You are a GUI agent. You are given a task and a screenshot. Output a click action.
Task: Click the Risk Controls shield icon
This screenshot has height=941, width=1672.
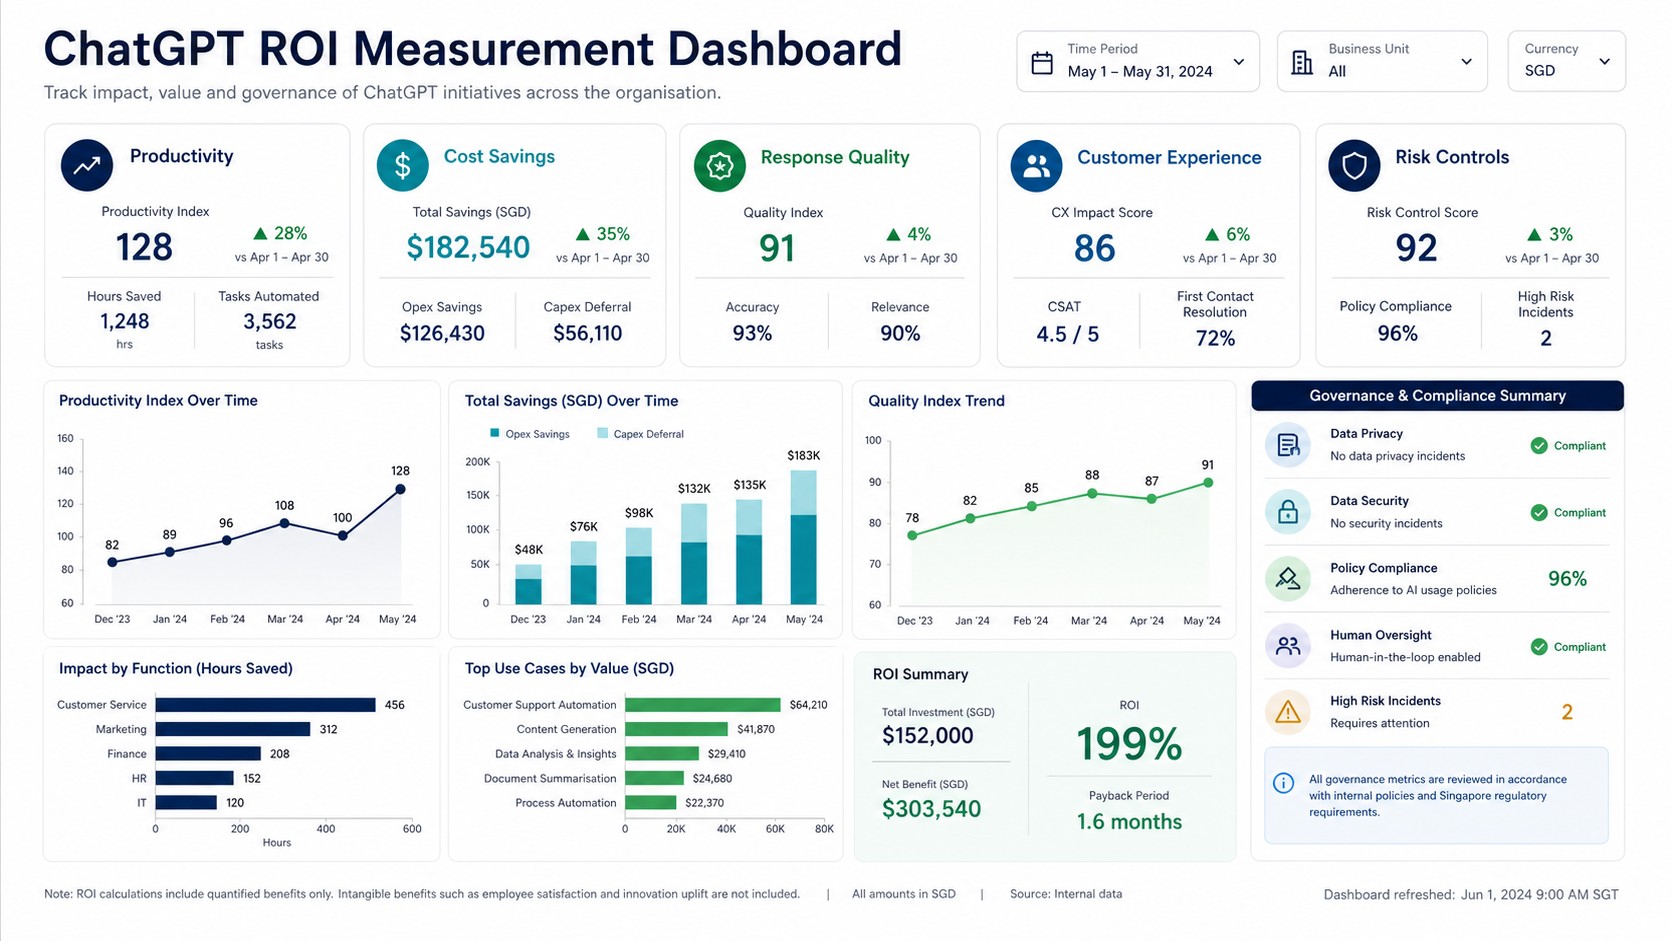(x=1354, y=166)
